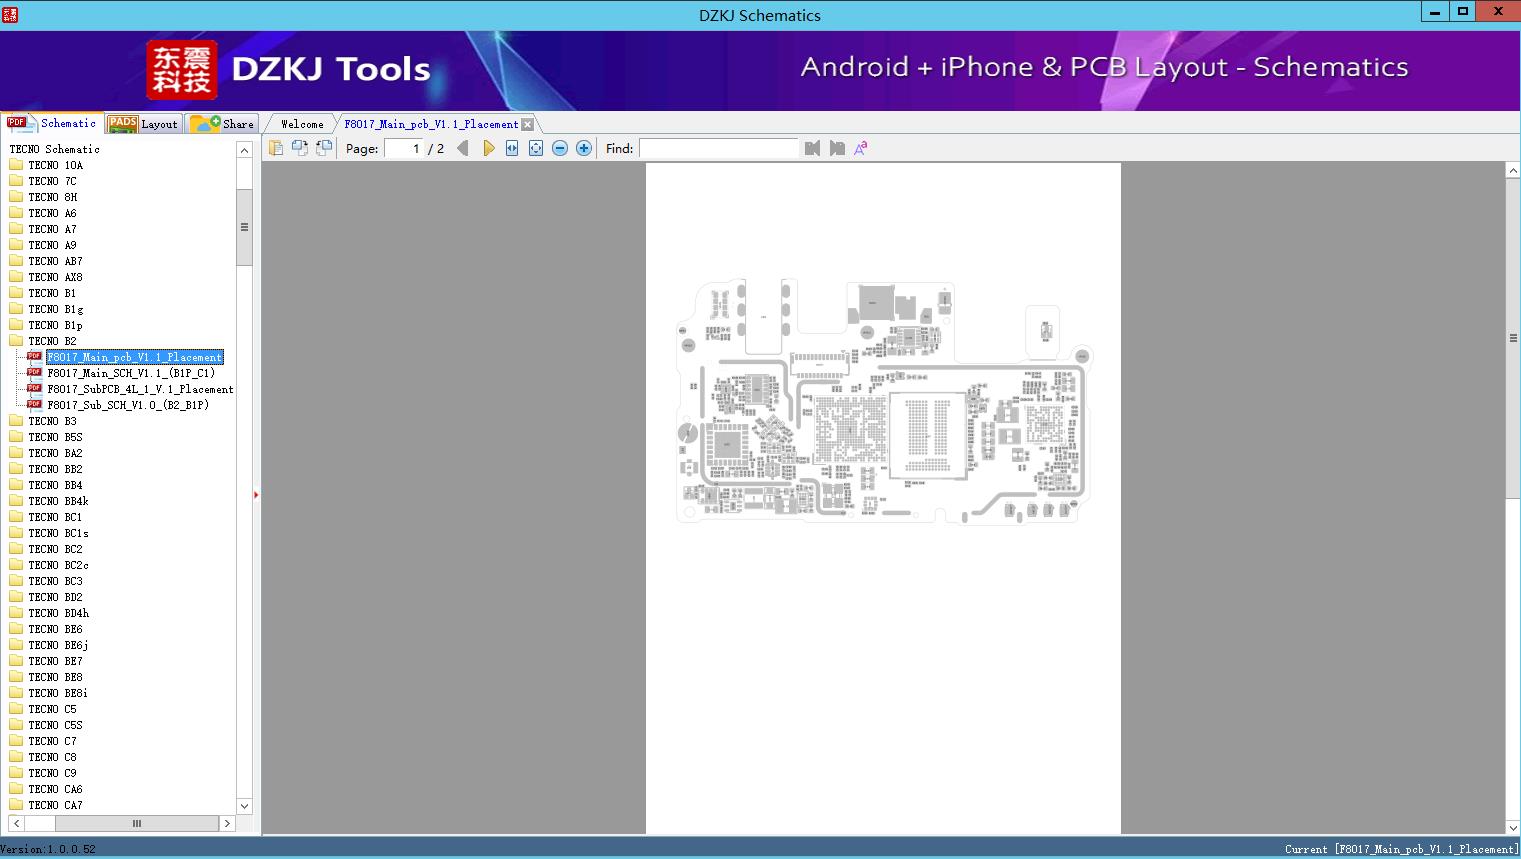Open F8017_Main_SCH_V1.1_(B1P_C1) PDF file
The image size is (1521, 859).
131,373
